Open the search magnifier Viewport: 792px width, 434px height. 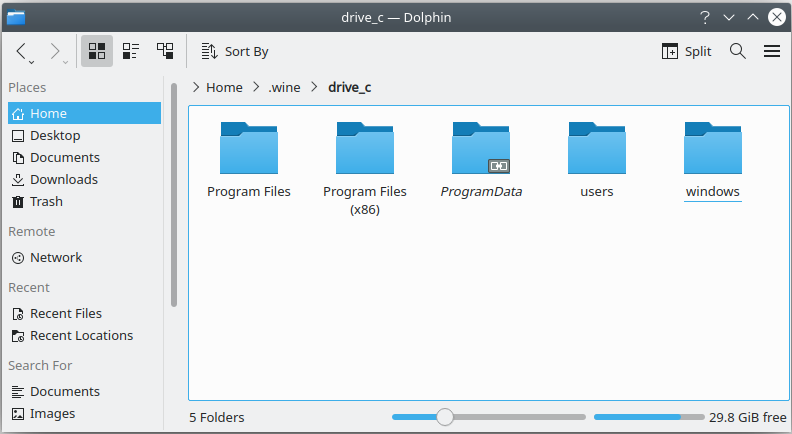point(737,51)
